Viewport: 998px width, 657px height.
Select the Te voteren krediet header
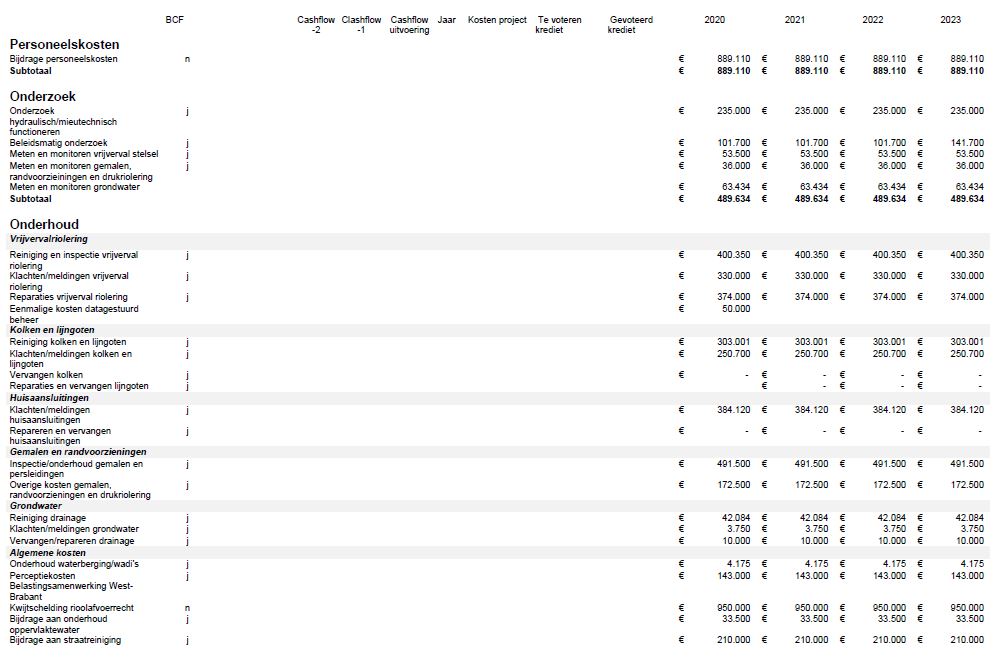(x=558, y=25)
